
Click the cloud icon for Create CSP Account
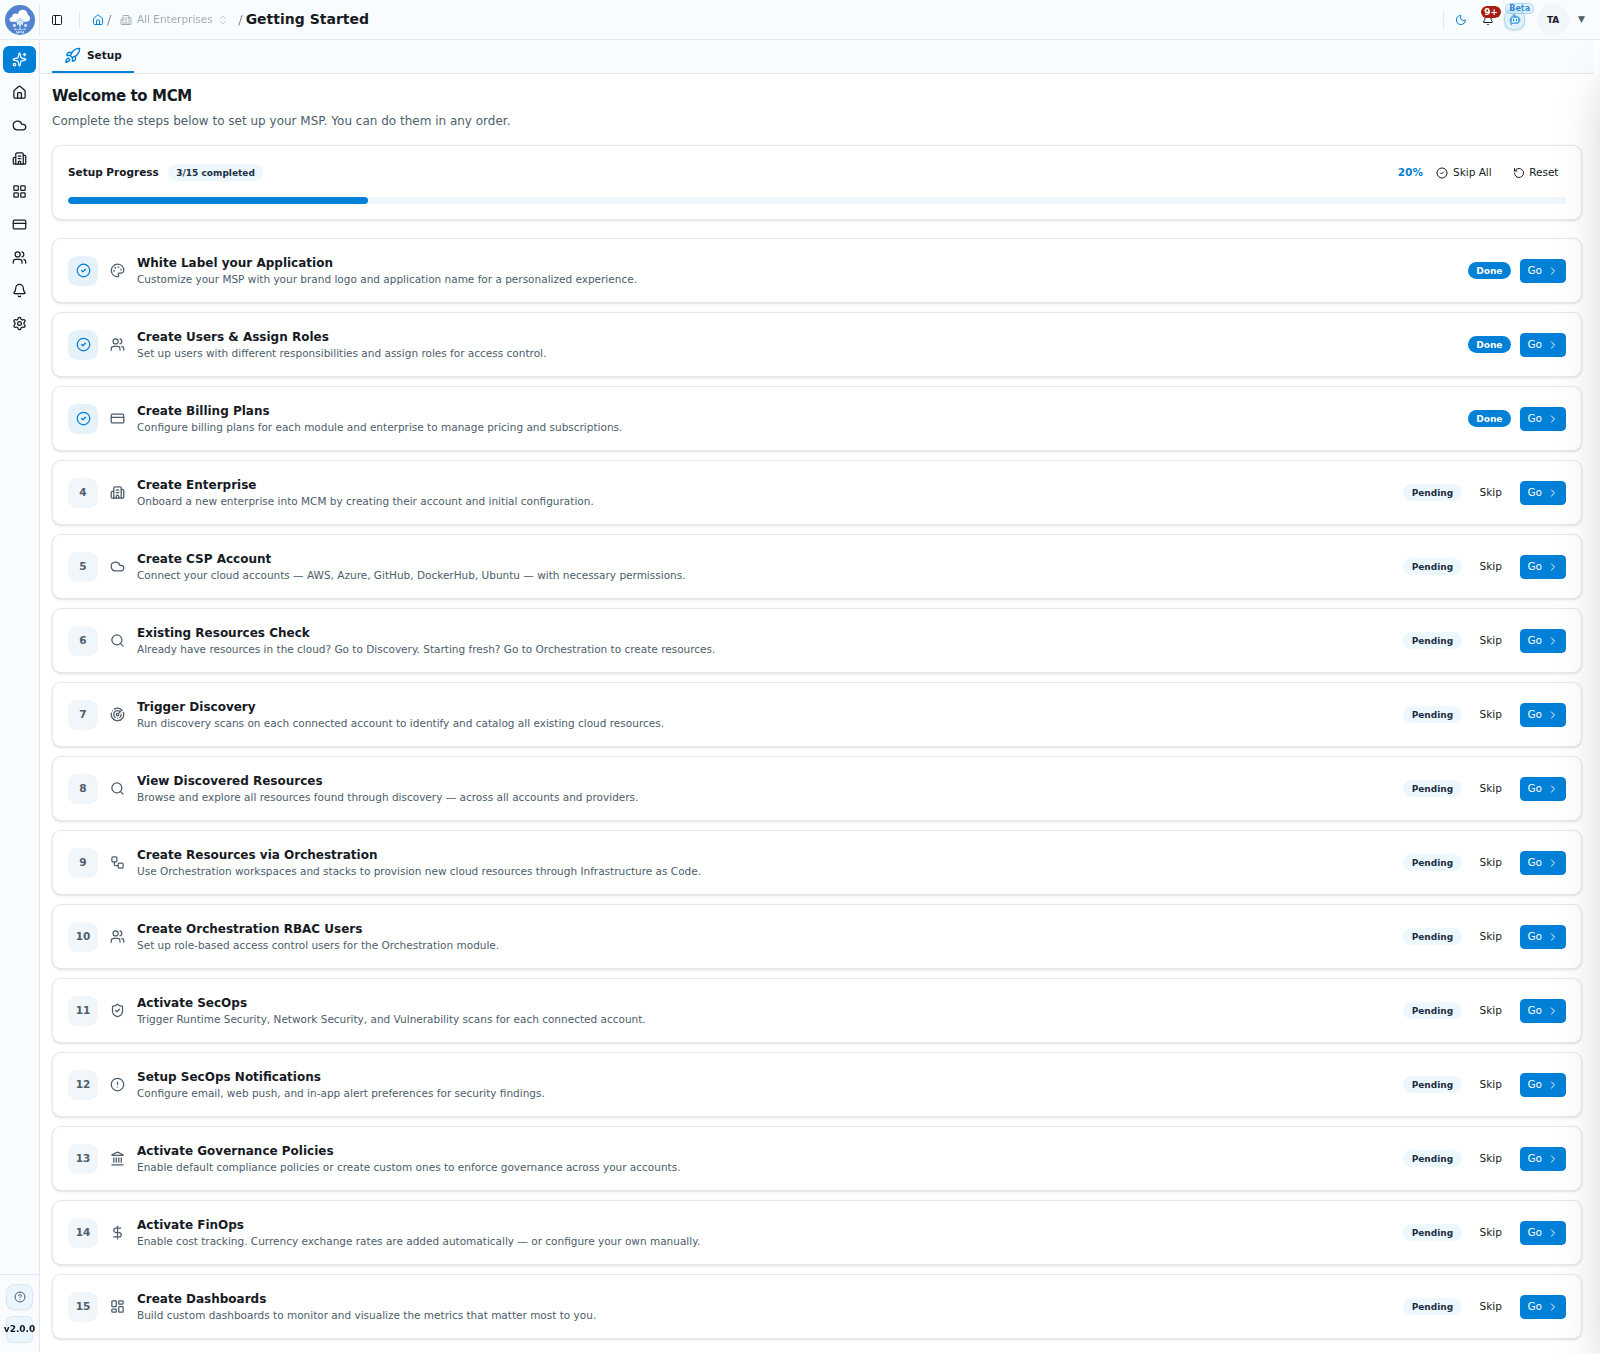[117, 567]
